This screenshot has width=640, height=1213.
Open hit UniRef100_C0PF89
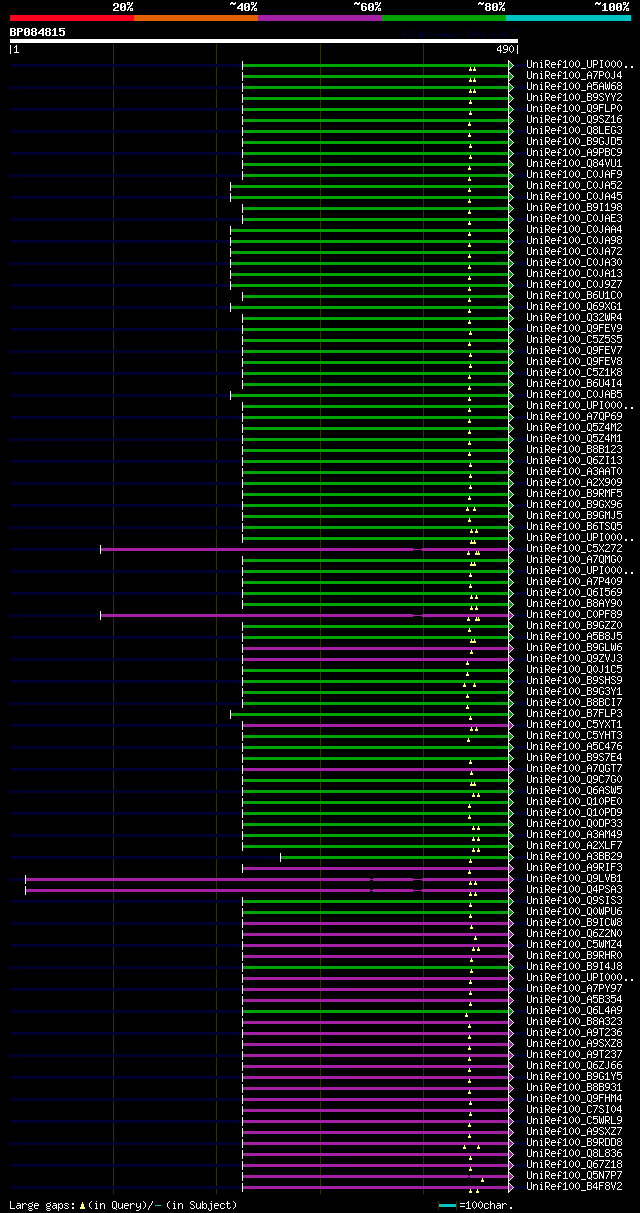[x=574, y=614]
